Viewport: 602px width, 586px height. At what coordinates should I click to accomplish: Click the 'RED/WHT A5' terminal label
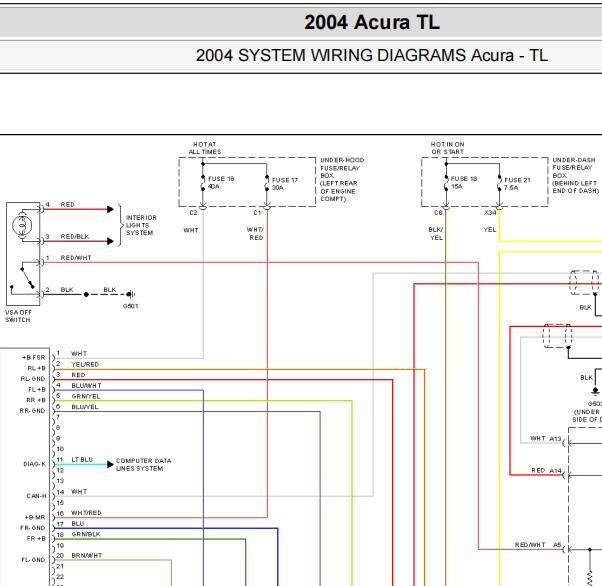click(538, 545)
